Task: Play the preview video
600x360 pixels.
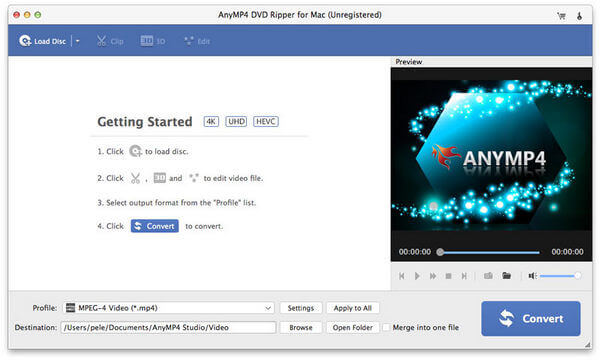Action: coord(417,276)
